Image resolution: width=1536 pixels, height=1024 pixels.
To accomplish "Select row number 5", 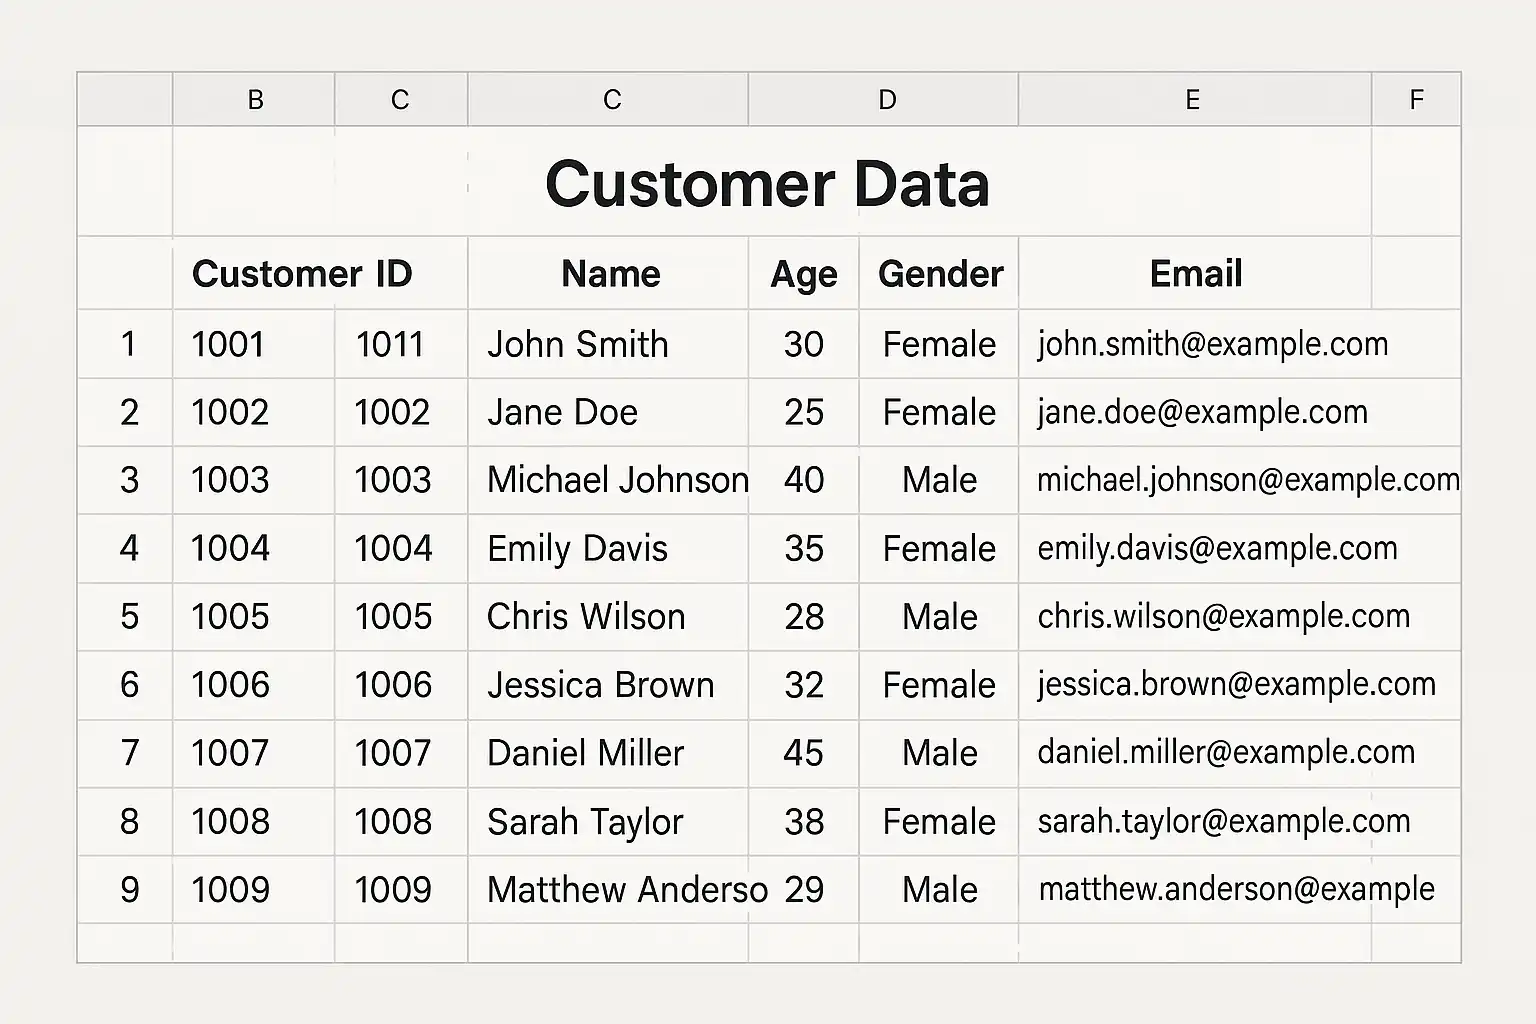I will tap(129, 616).
